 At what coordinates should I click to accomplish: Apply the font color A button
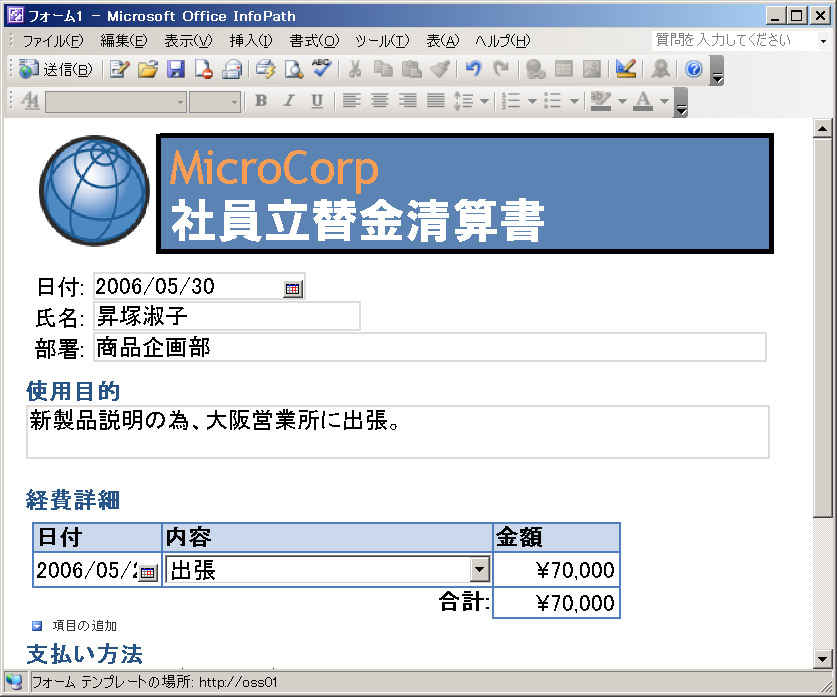(x=643, y=100)
